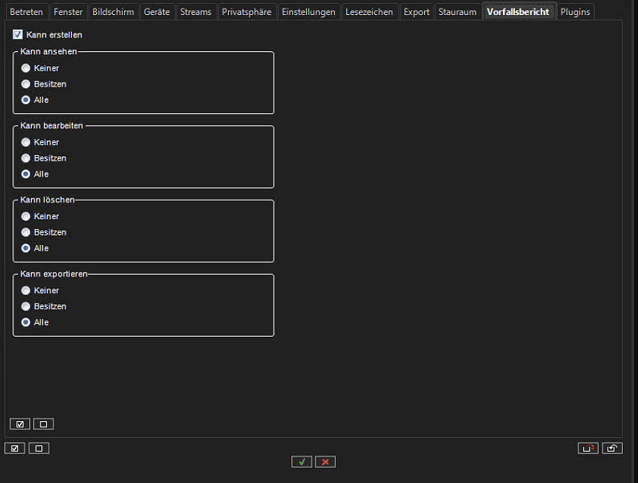Select the Vorfallsbericht tab
The height and width of the screenshot is (483, 638).
point(518,12)
